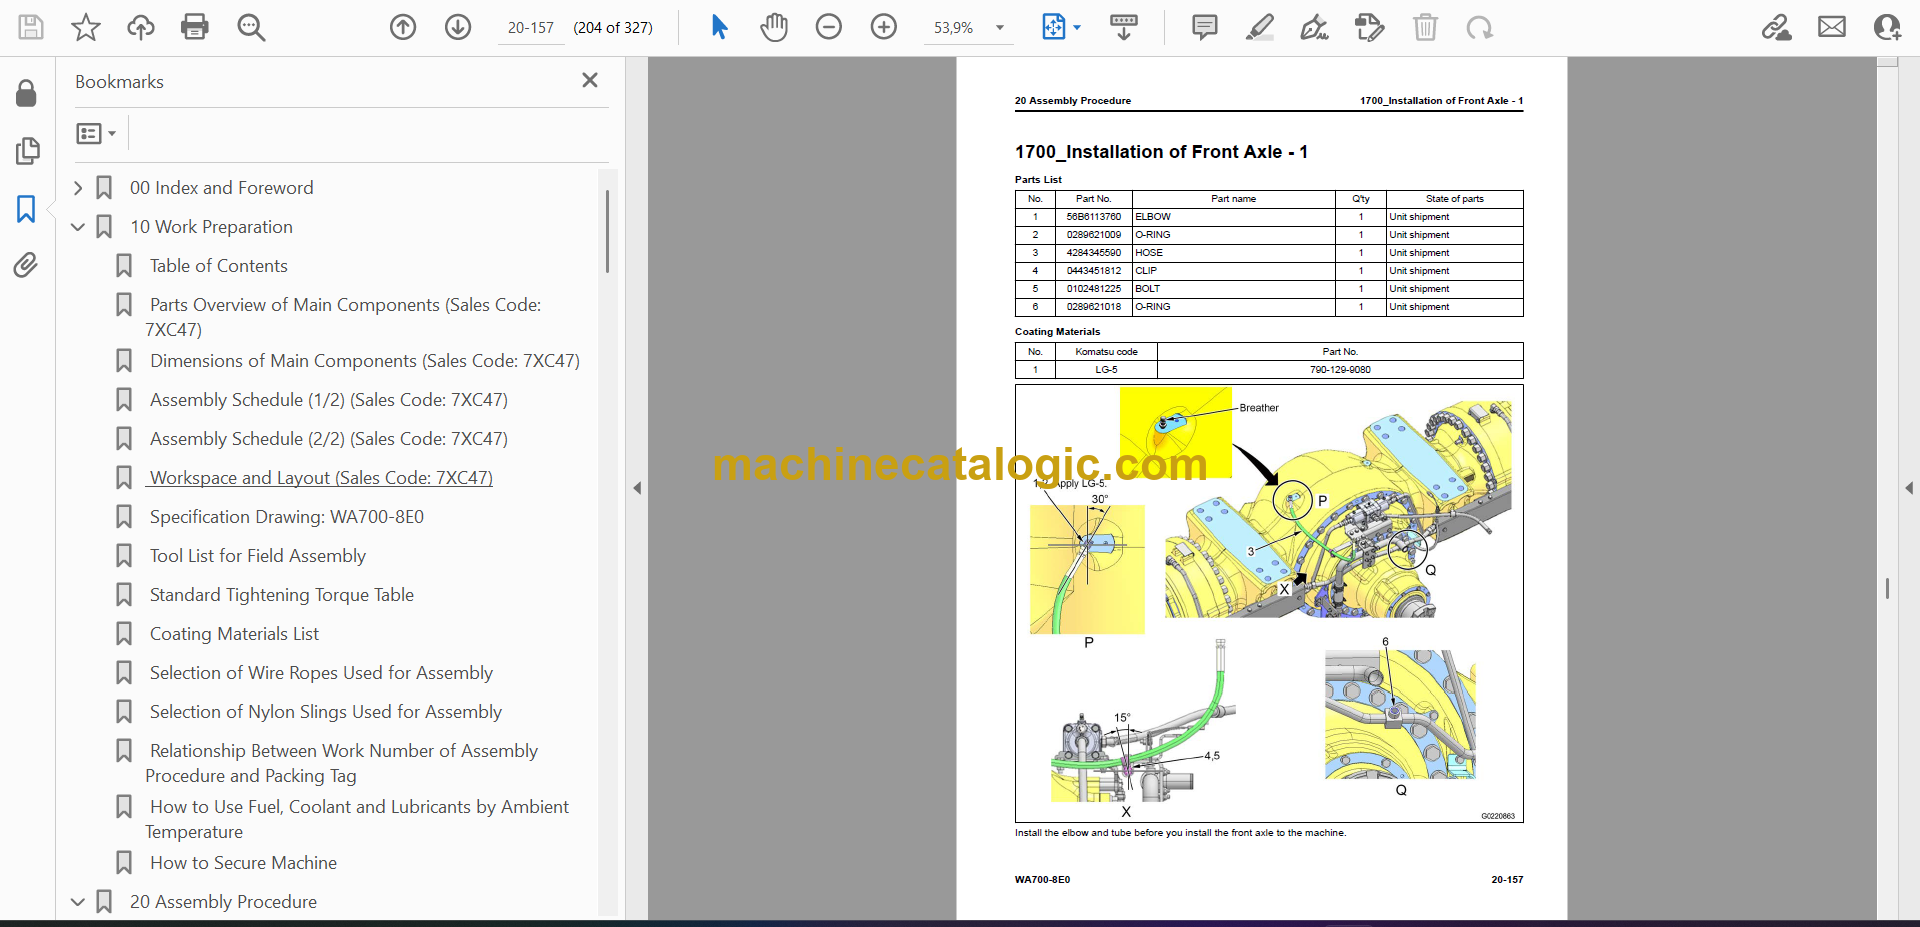
Task: Open Parts Overview of Main Components bookmark
Action: [343, 317]
